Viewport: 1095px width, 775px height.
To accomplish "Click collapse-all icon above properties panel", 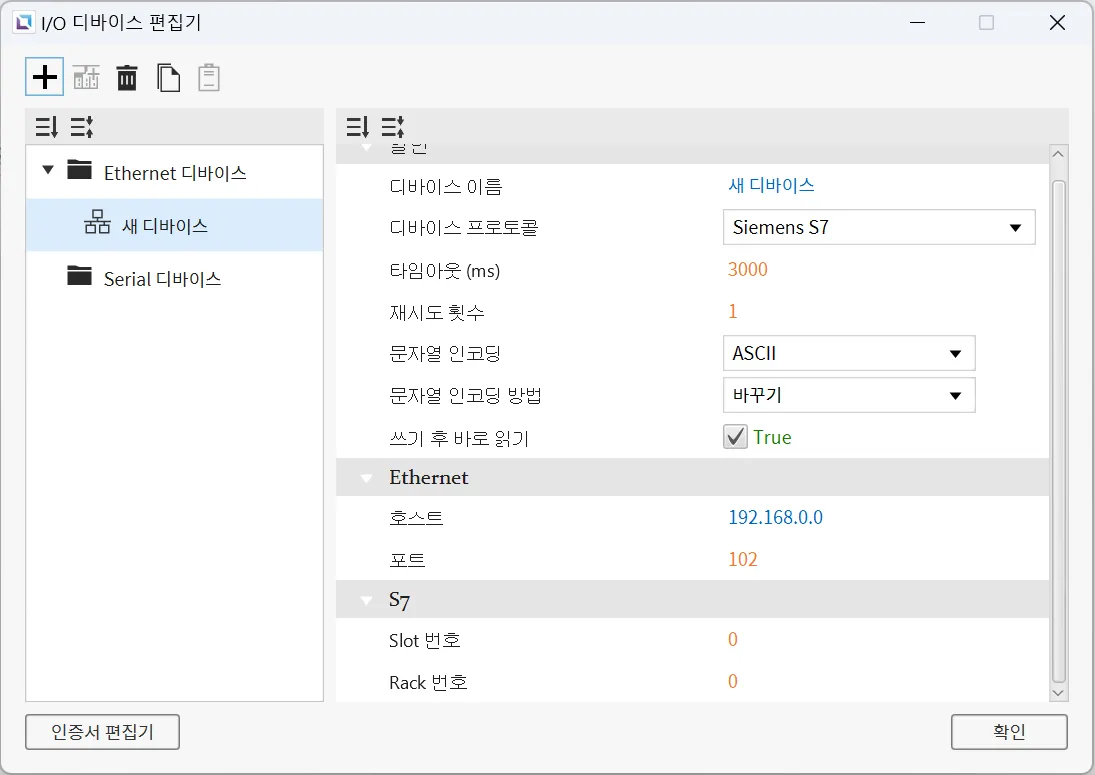I will click(x=392, y=127).
